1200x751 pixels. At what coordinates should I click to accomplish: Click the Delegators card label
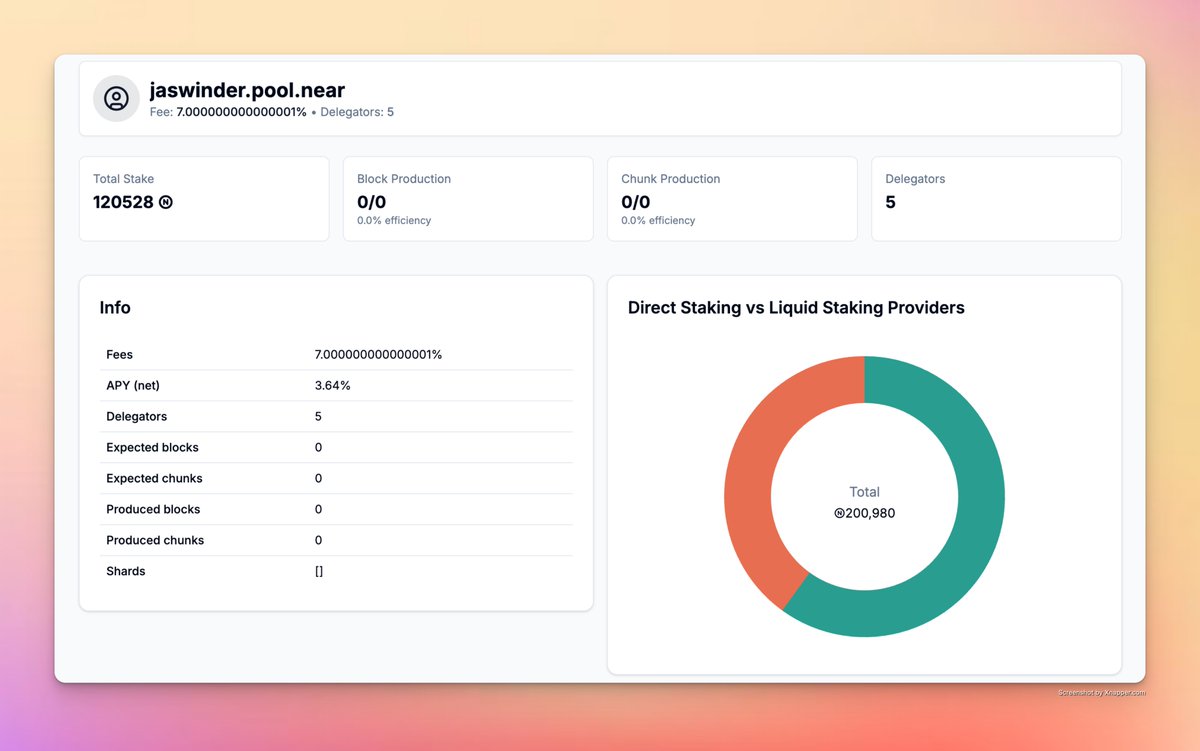pos(915,179)
